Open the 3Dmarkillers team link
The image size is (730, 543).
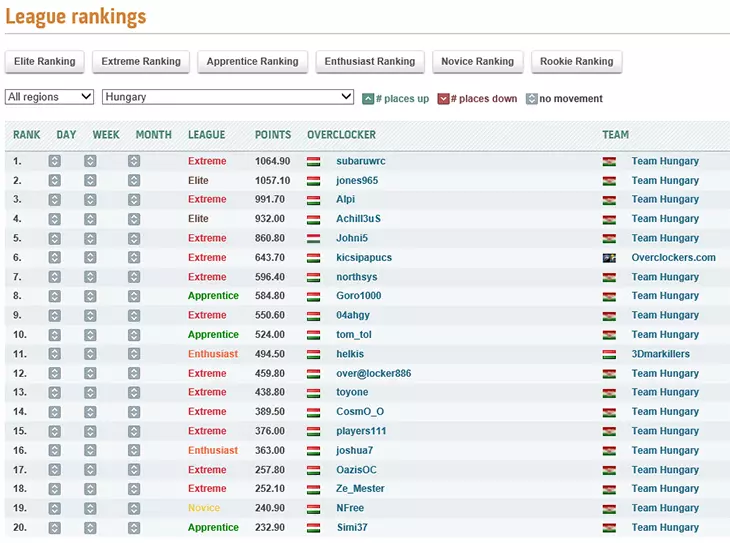click(661, 354)
